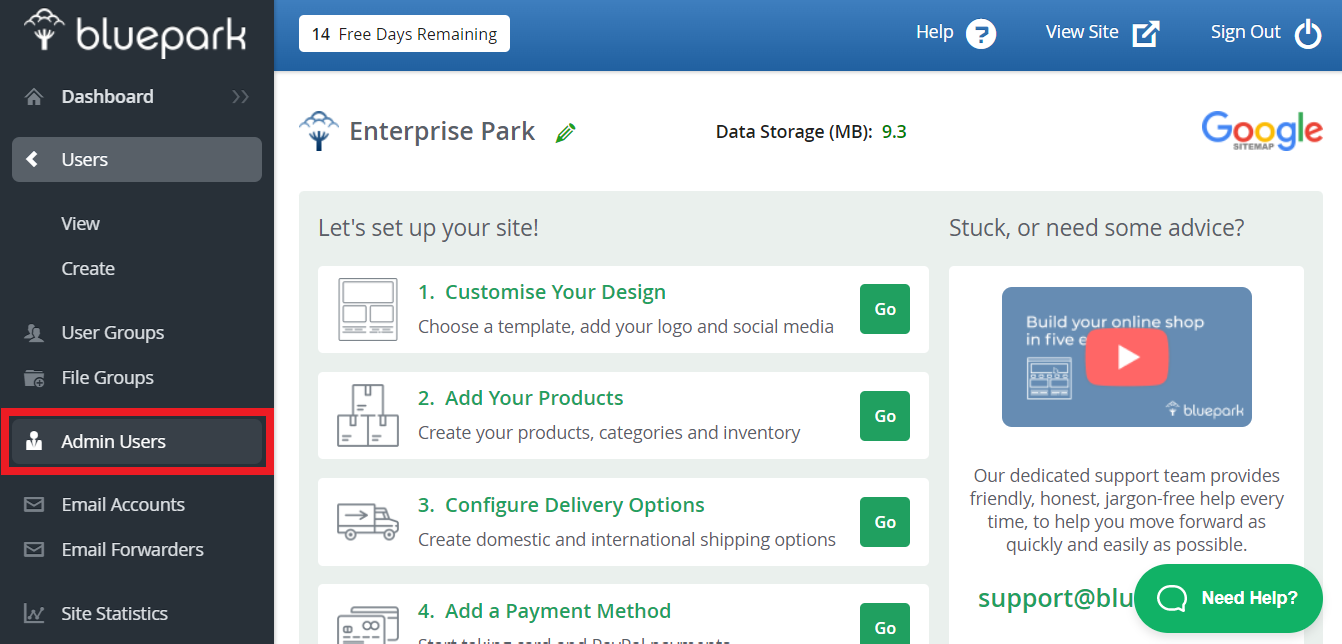Click the Help question mark icon
Screen dimensions: 1342x644
pos(981,34)
